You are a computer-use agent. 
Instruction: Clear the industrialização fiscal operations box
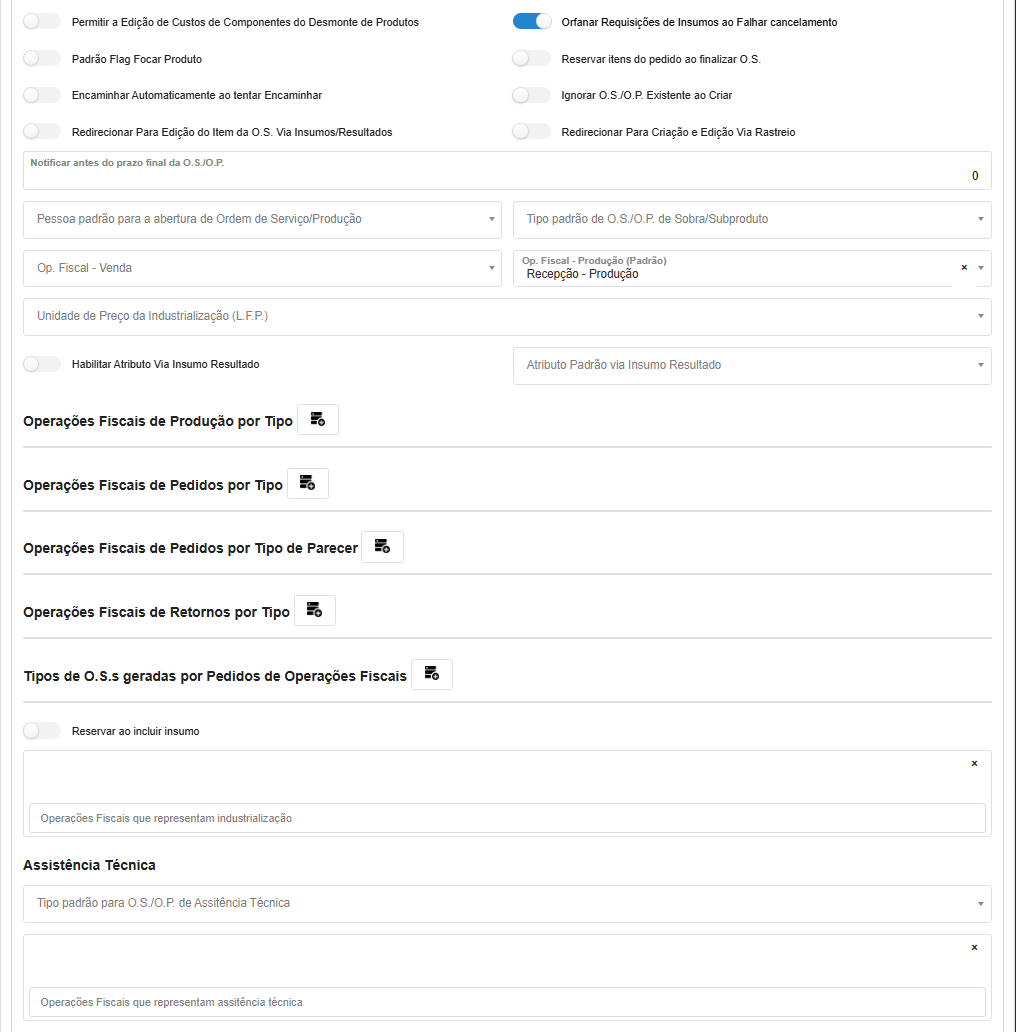coord(974,764)
